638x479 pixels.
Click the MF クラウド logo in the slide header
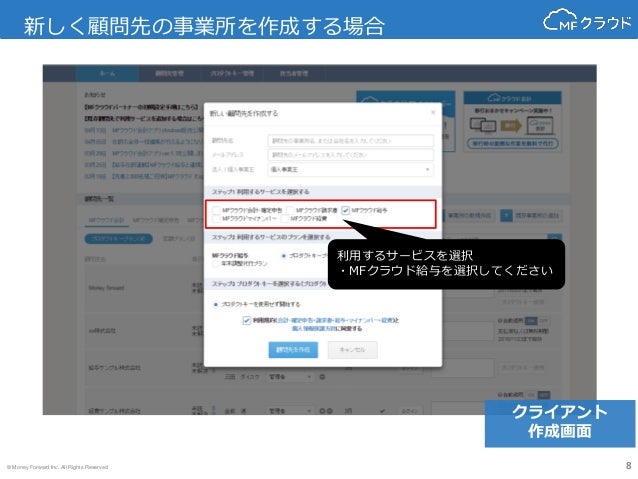coord(587,20)
